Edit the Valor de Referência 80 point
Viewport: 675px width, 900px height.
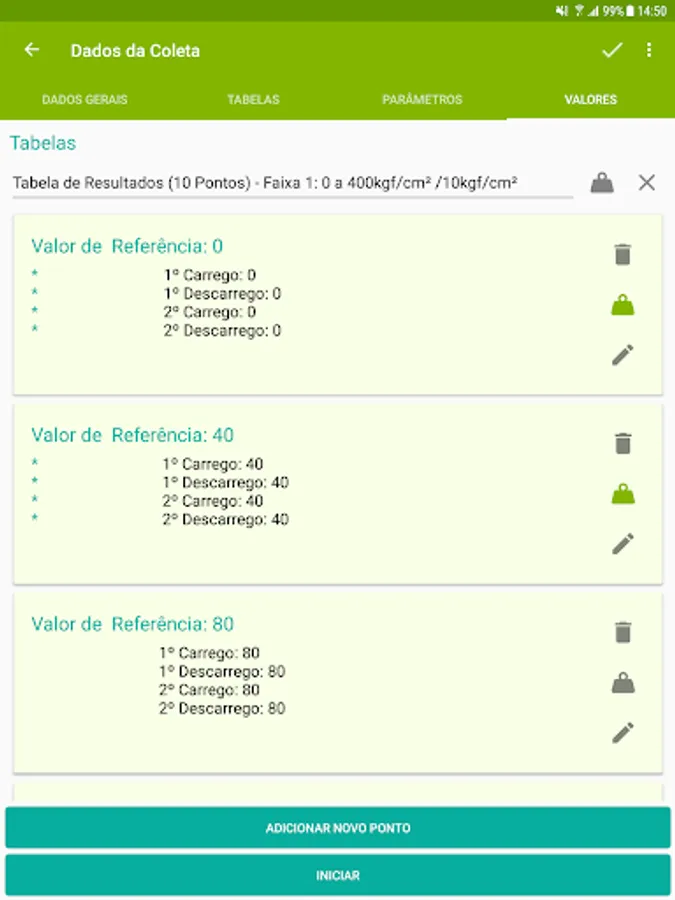pos(623,733)
